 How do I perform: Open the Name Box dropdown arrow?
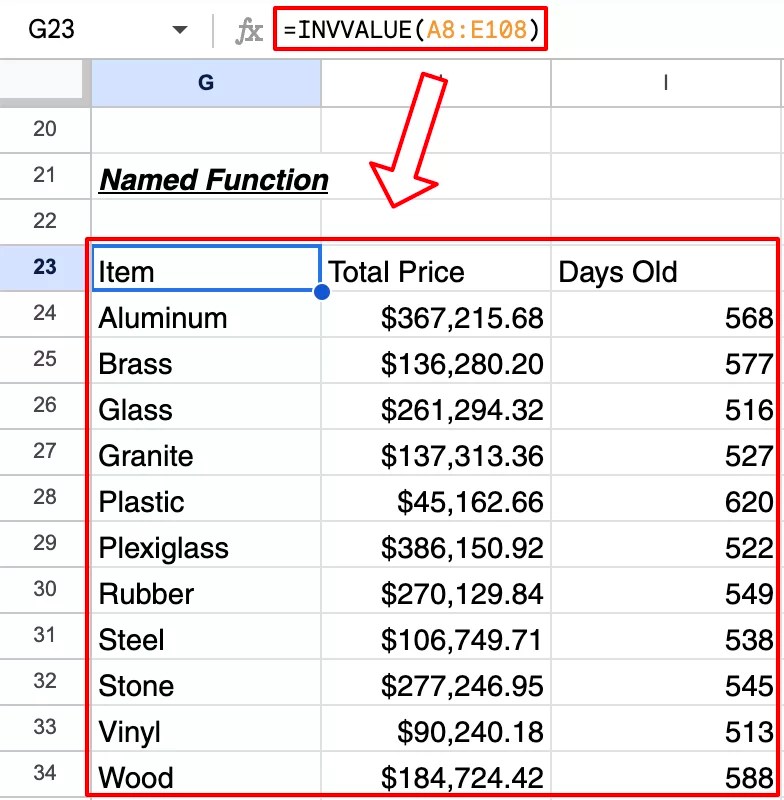click(180, 29)
